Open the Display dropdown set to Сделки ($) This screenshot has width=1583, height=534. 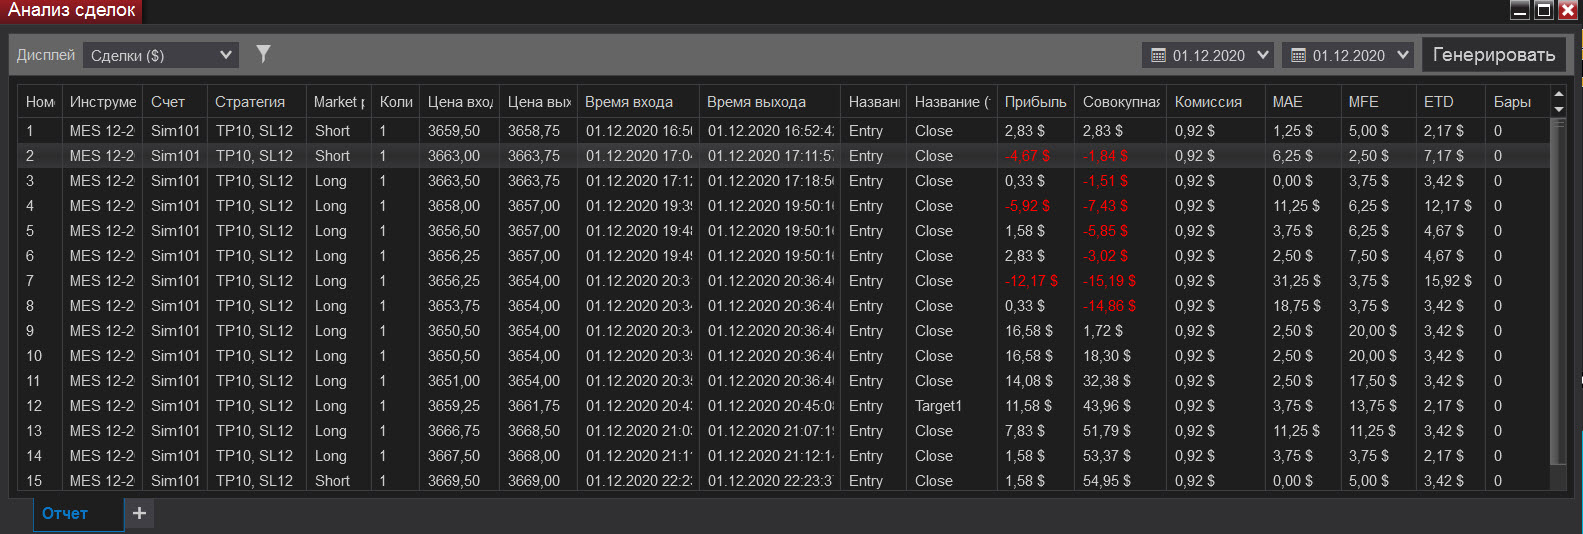pos(161,55)
